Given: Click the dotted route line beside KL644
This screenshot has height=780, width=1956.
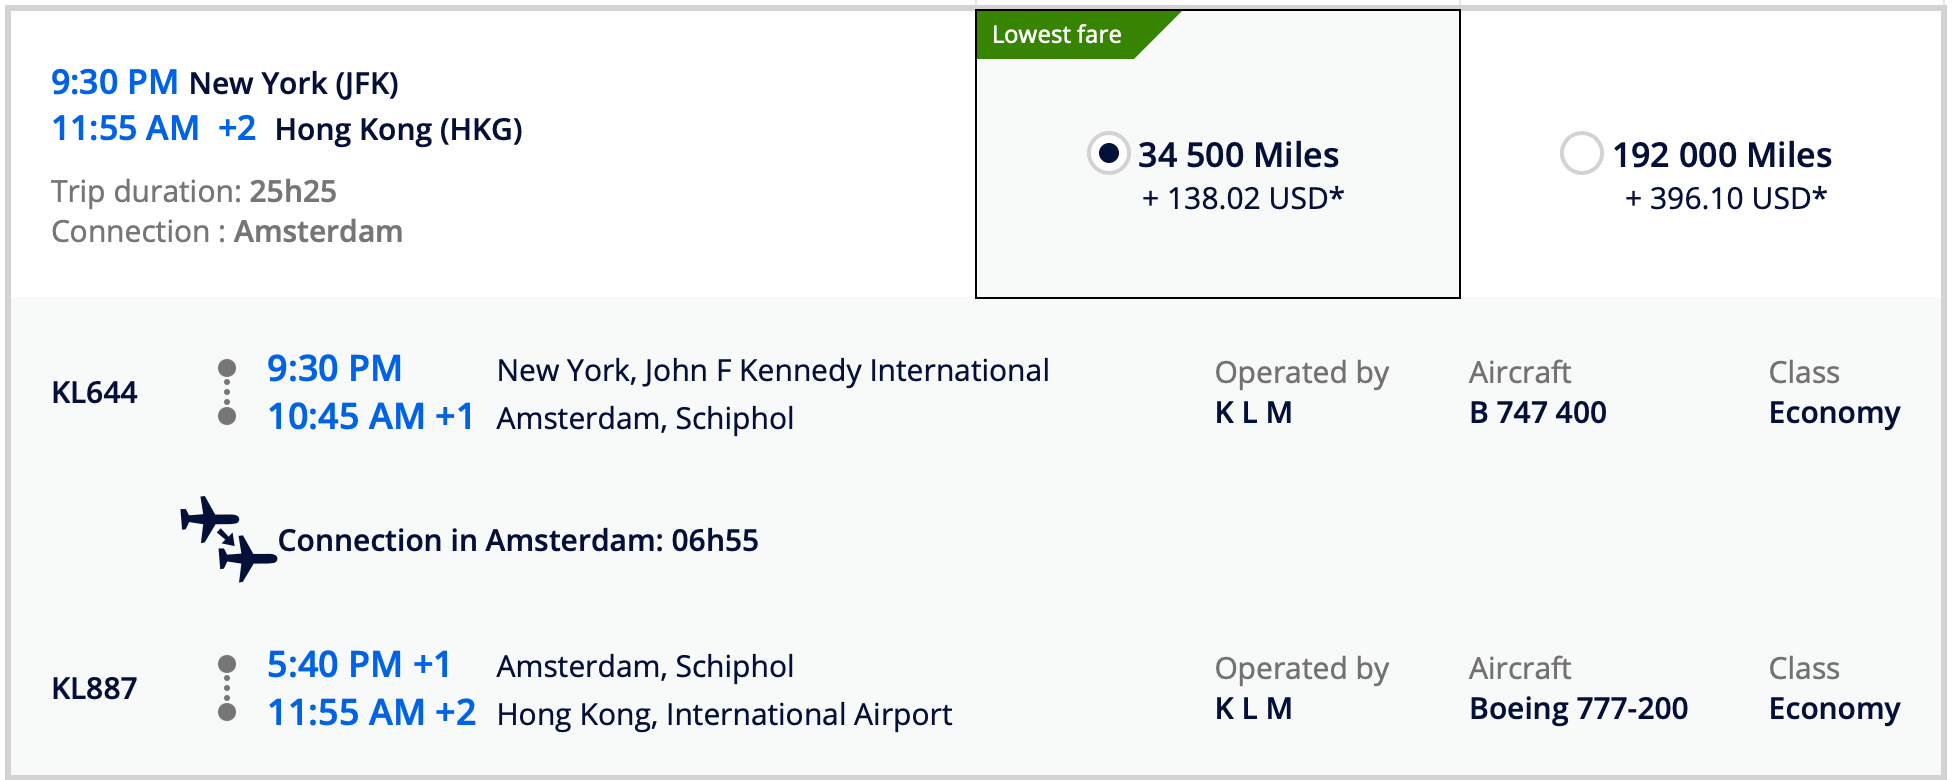Looking at the screenshot, I should click(226, 392).
